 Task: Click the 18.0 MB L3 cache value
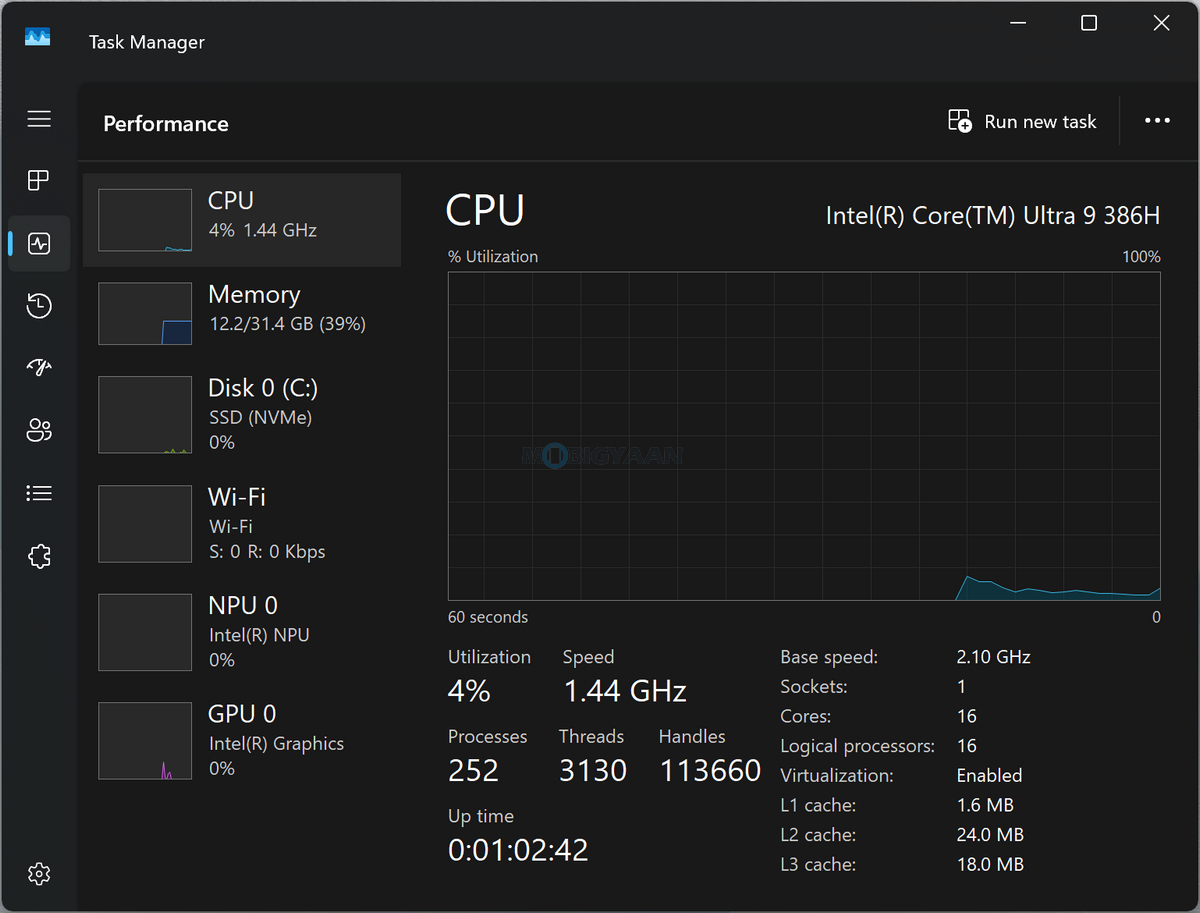point(990,864)
